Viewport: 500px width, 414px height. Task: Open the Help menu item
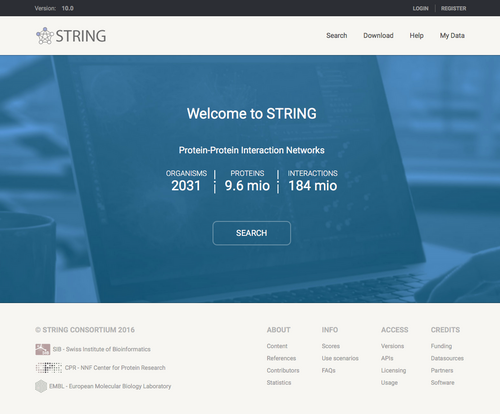tap(417, 35)
